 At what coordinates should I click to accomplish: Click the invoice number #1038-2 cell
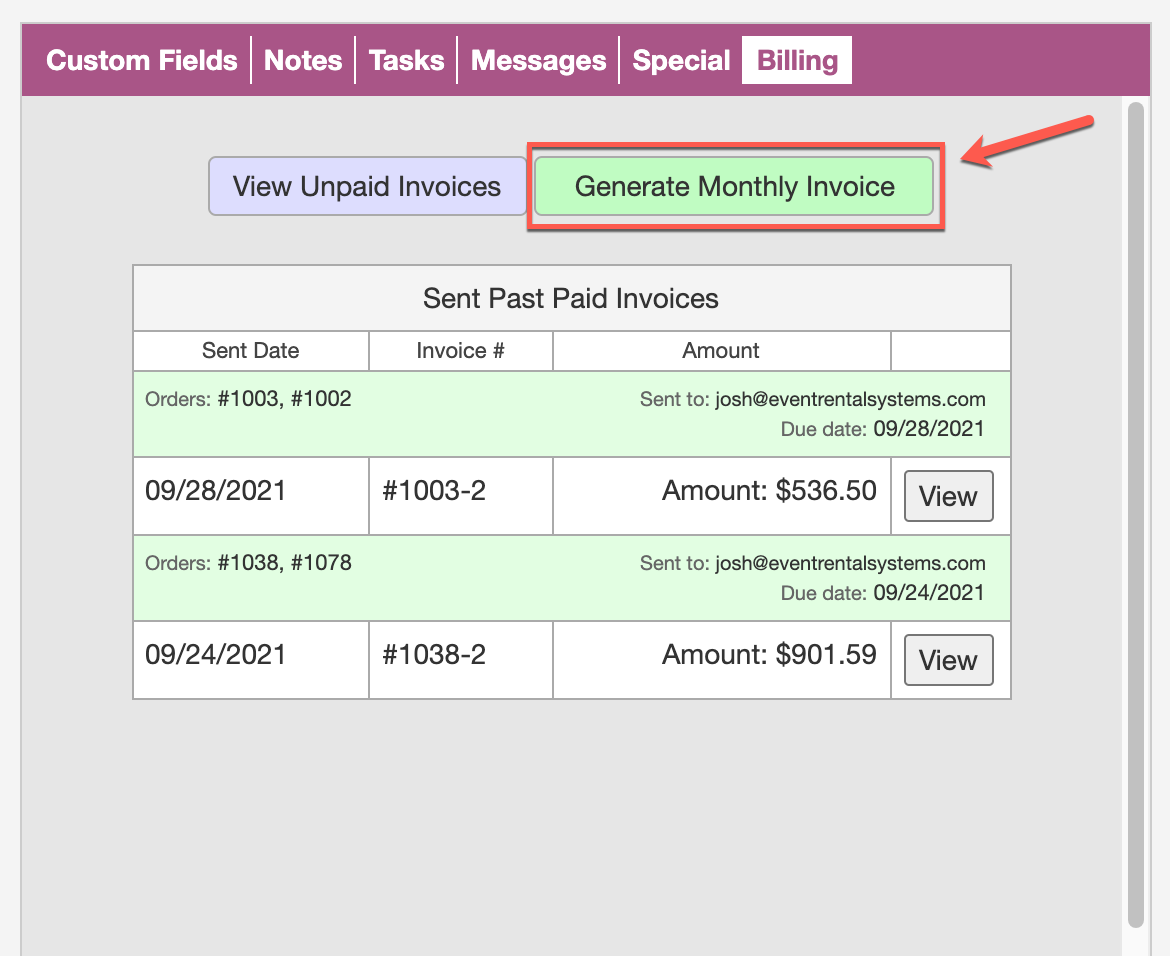(434, 655)
